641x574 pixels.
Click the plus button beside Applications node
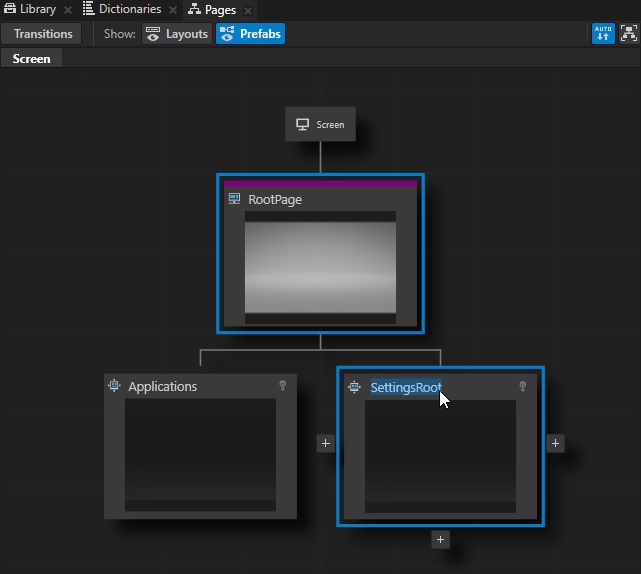coord(325,443)
